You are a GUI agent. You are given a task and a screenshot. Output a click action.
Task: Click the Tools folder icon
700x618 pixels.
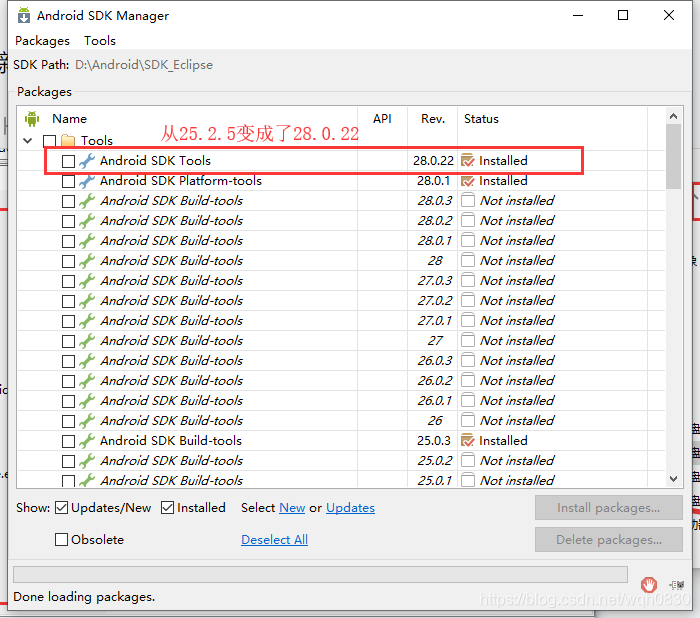[68, 141]
